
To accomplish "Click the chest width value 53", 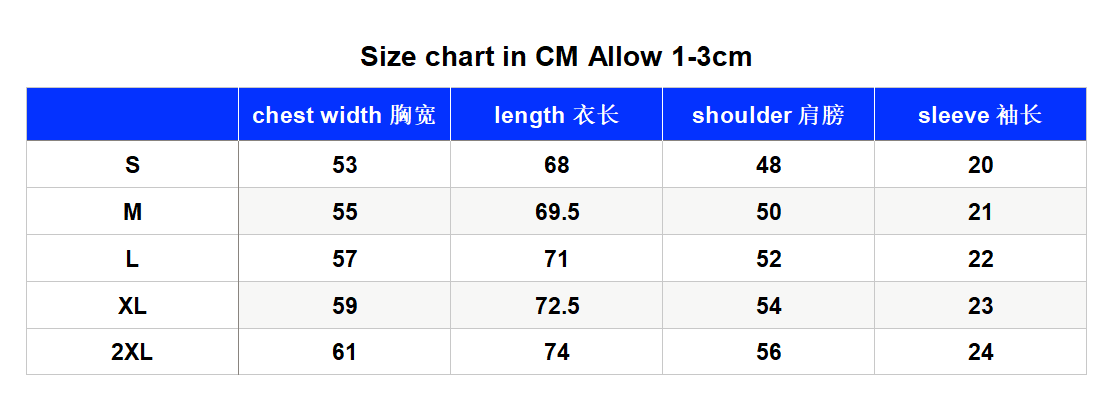I will 344,165.
